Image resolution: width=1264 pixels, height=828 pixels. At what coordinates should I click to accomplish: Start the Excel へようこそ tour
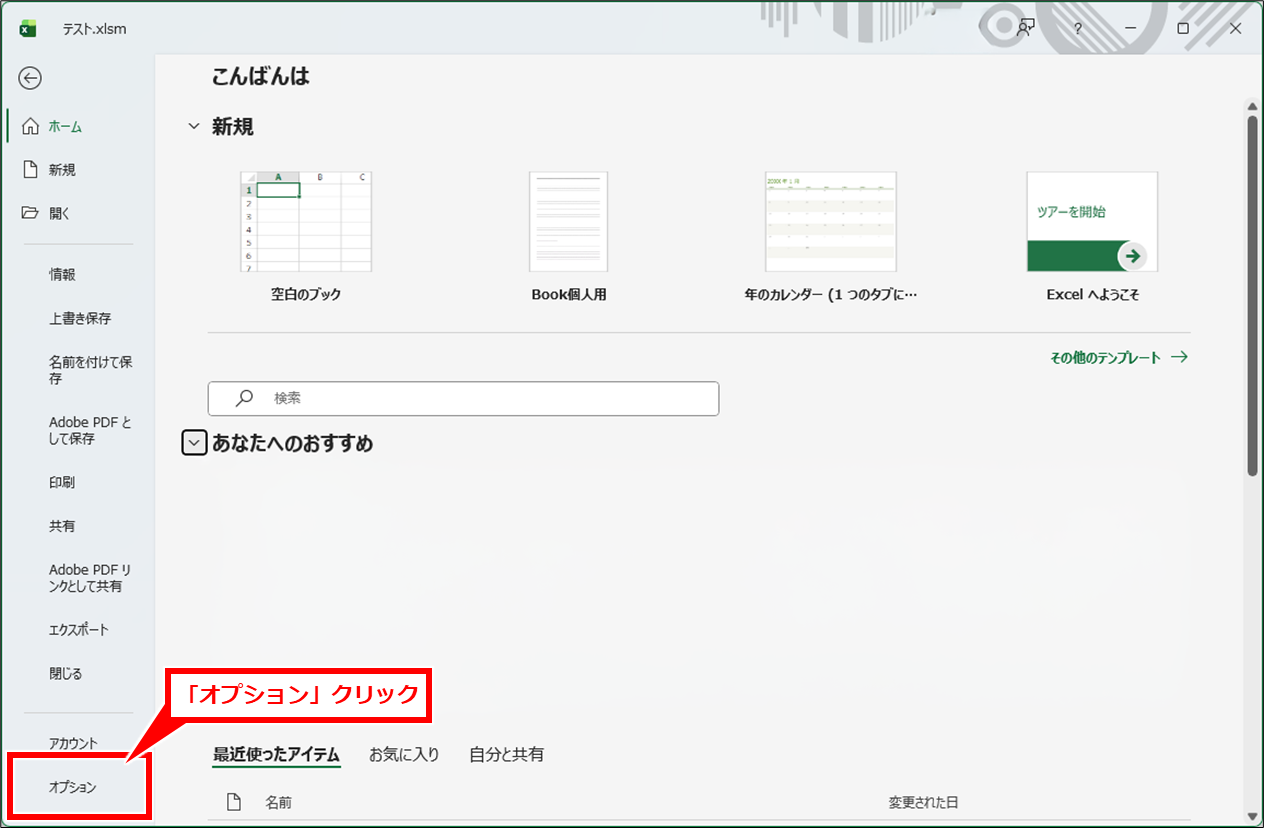click(1092, 222)
